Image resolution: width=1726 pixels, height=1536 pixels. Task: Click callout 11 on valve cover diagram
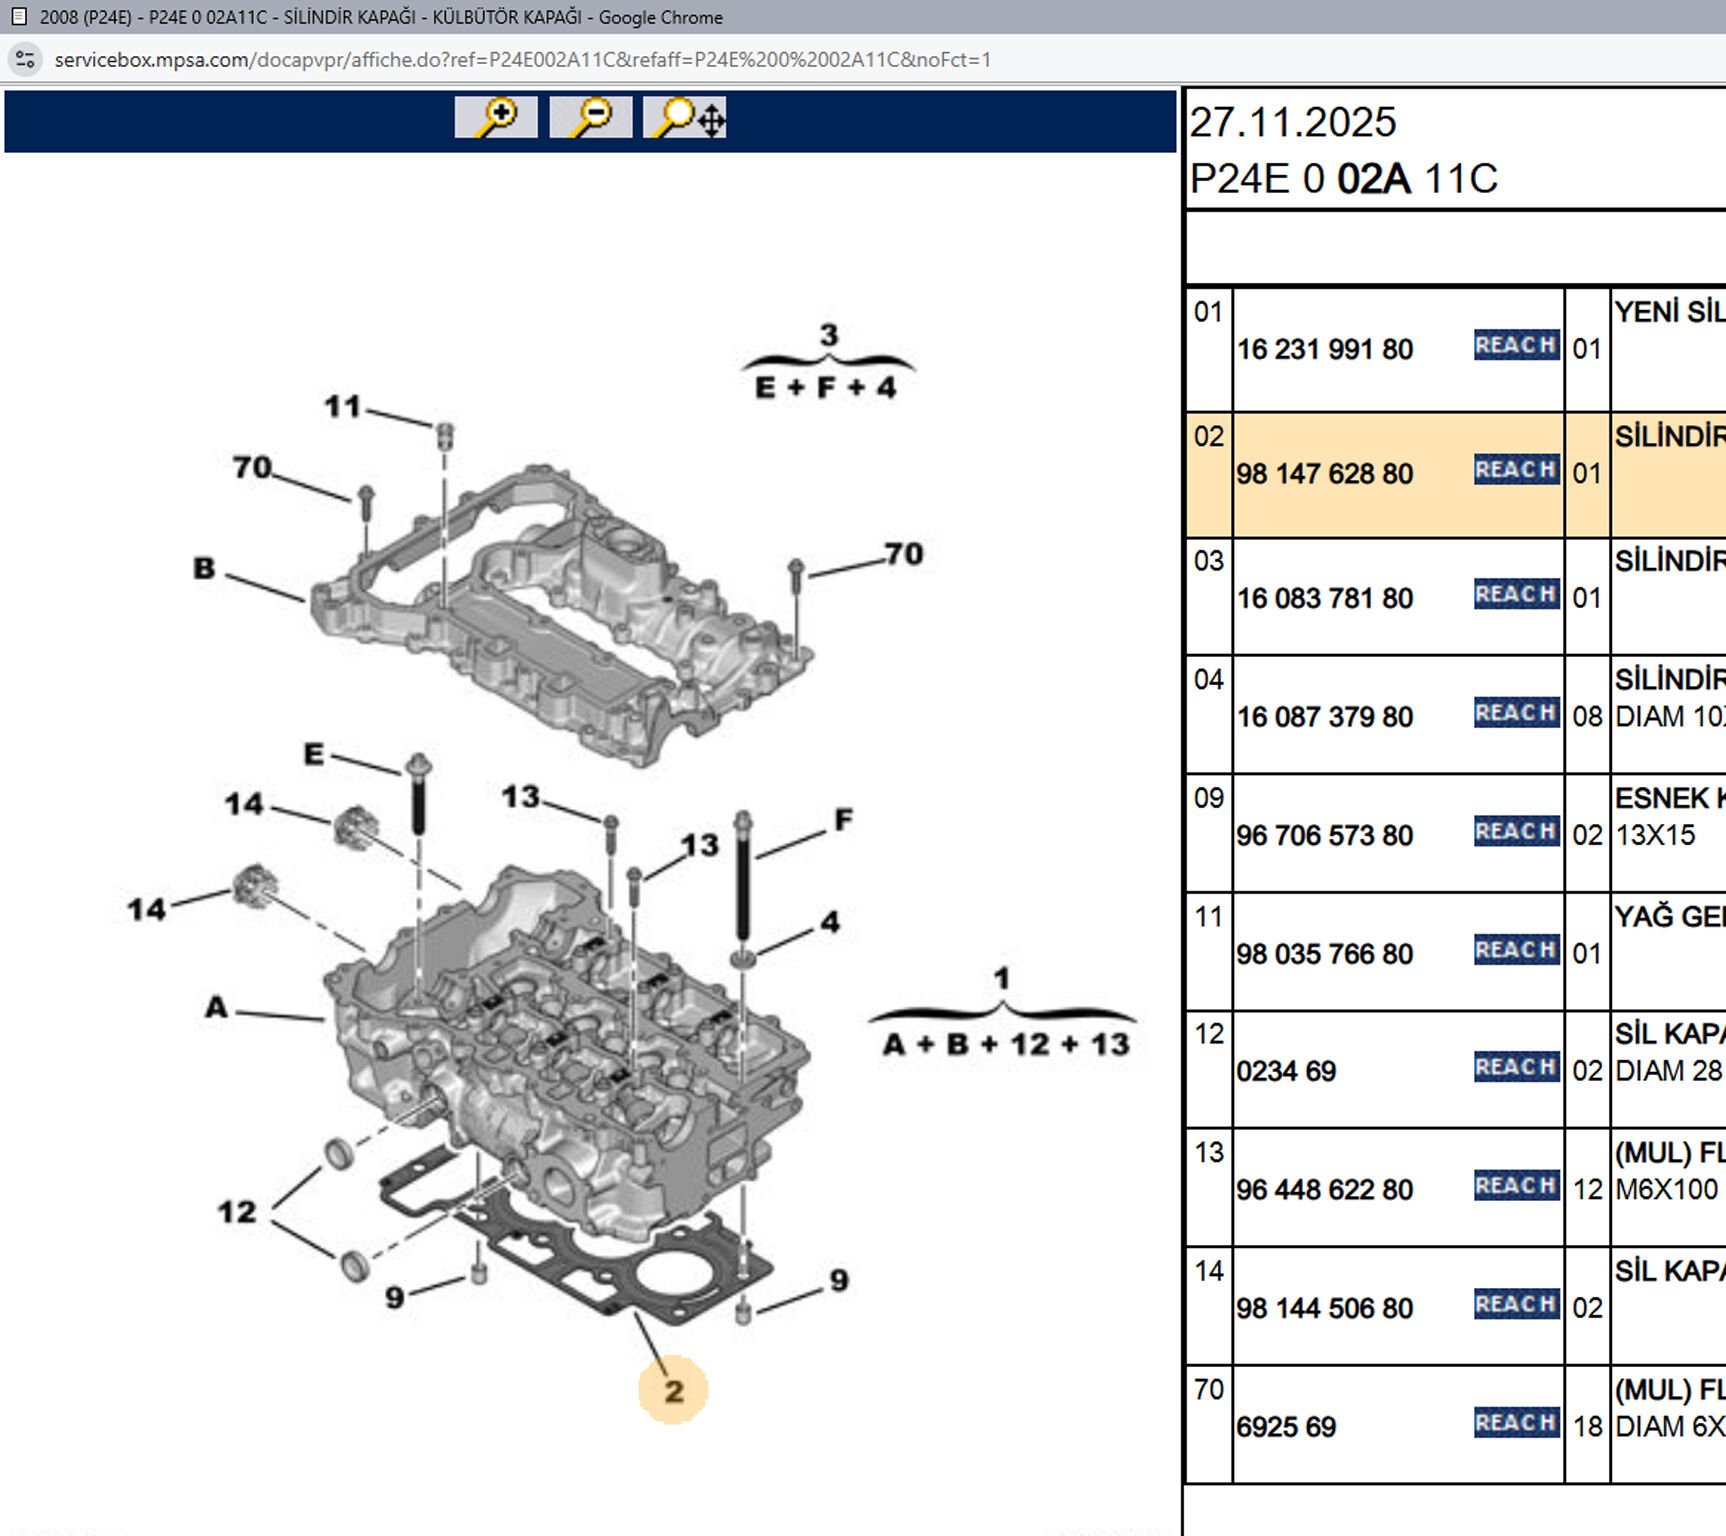tap(342, 407)
